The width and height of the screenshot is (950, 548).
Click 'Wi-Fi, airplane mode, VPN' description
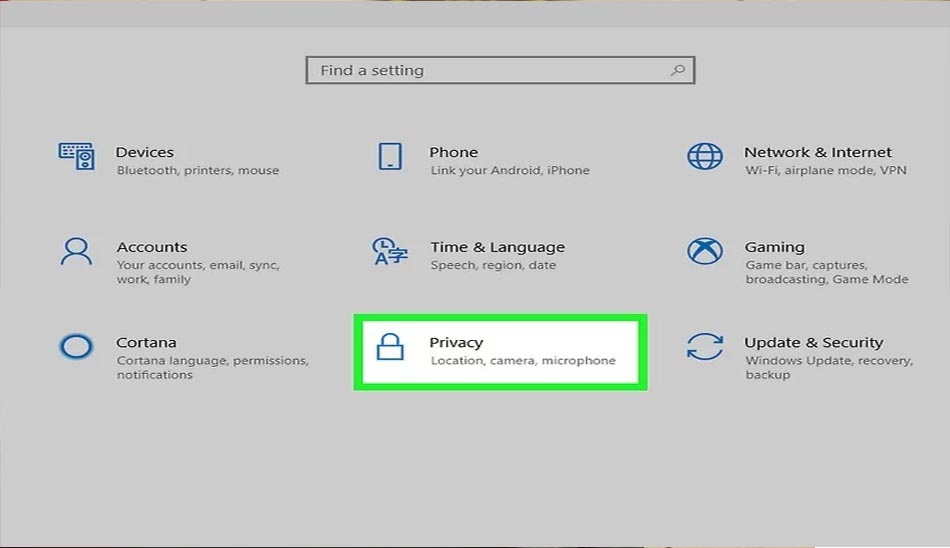[x=826, y=170]
